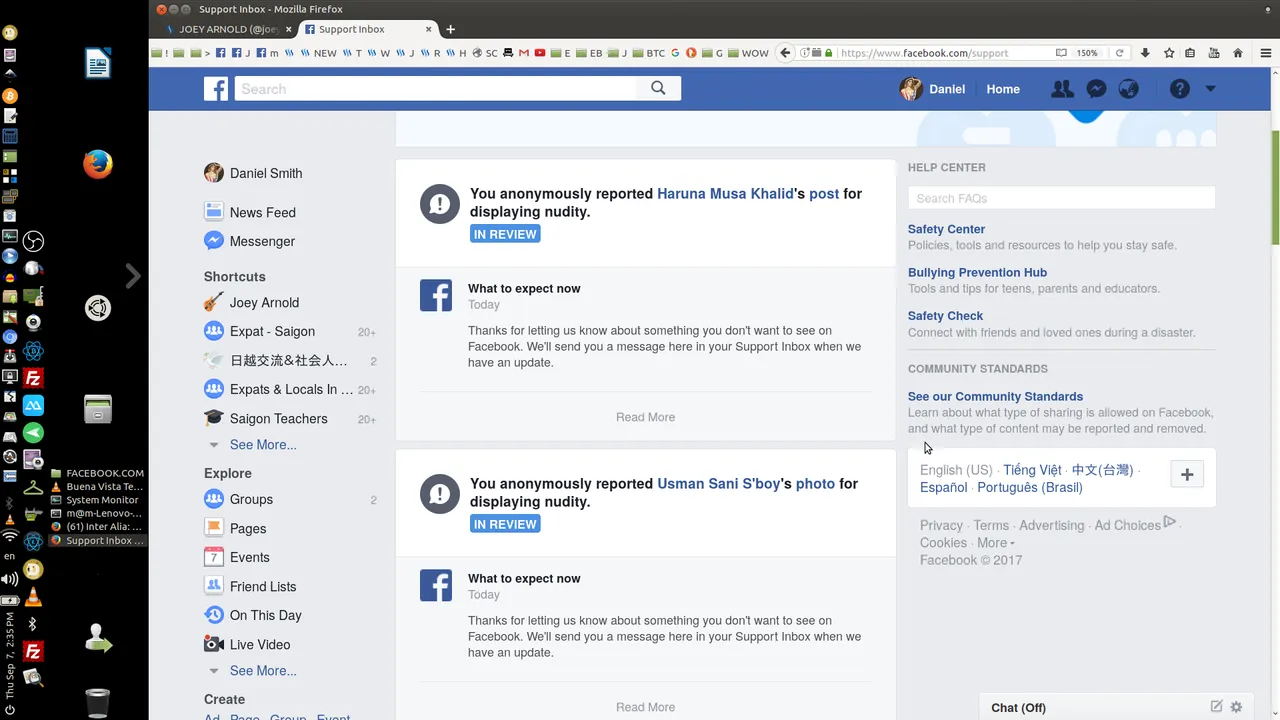Screen dimensions: 1280x720
Task: Click Read More on the Usman report
Action: (645, 707)
